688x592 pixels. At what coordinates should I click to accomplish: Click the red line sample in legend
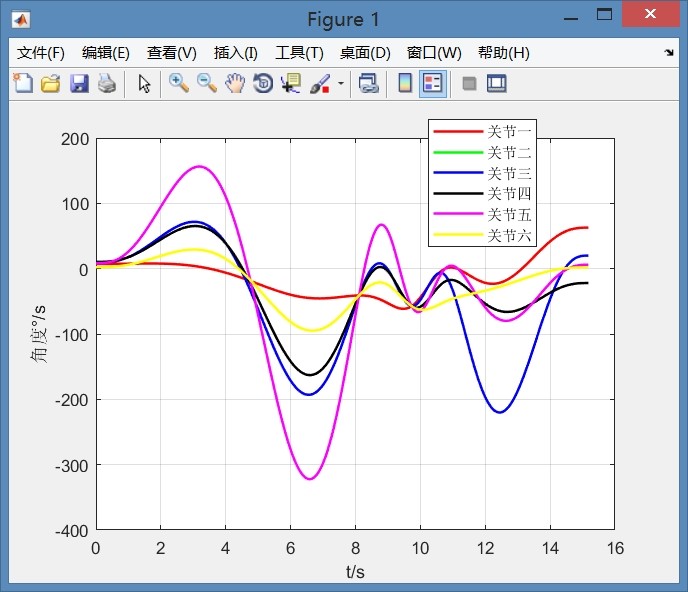[458, 131]
